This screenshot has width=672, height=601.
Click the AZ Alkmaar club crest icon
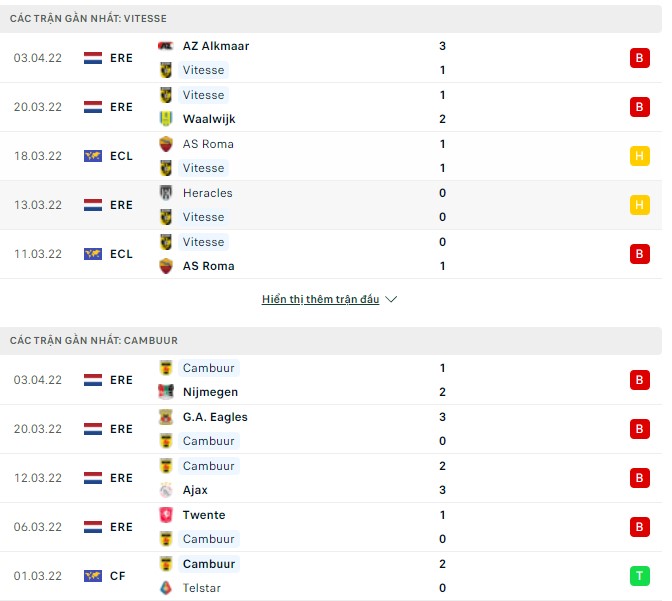click(x=166, y=46)
